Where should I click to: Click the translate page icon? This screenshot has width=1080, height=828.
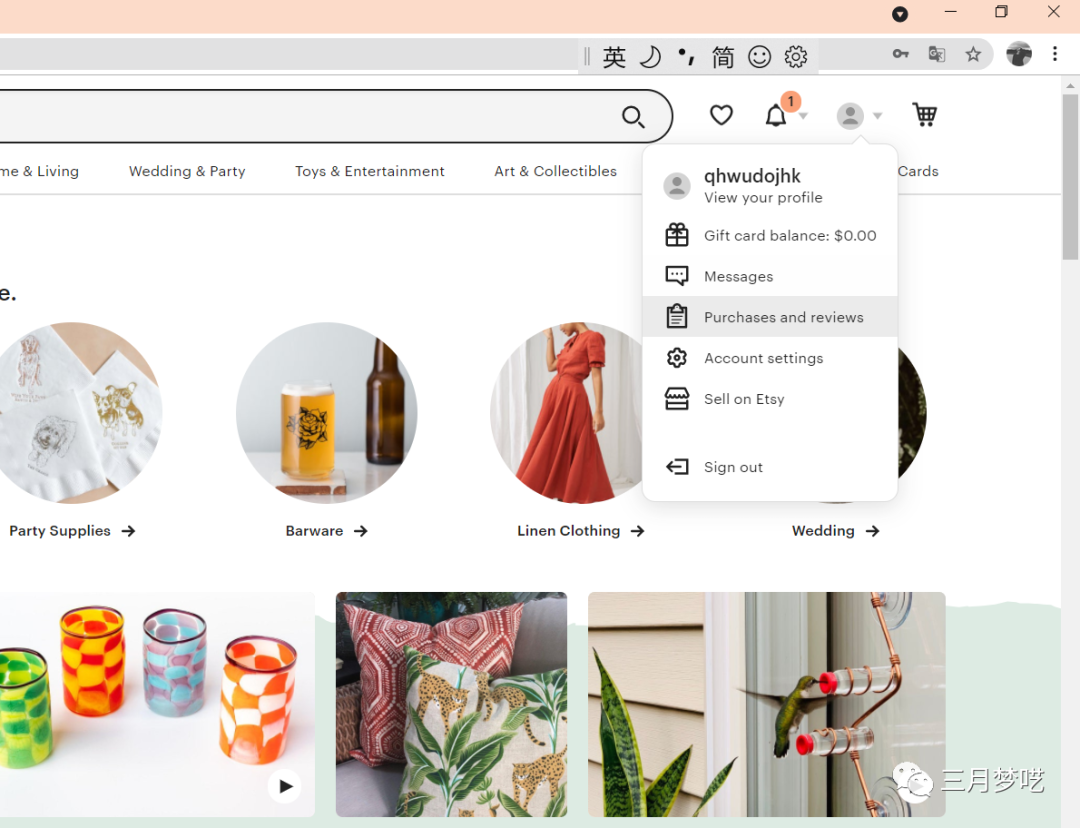click(x=937, y=54)
